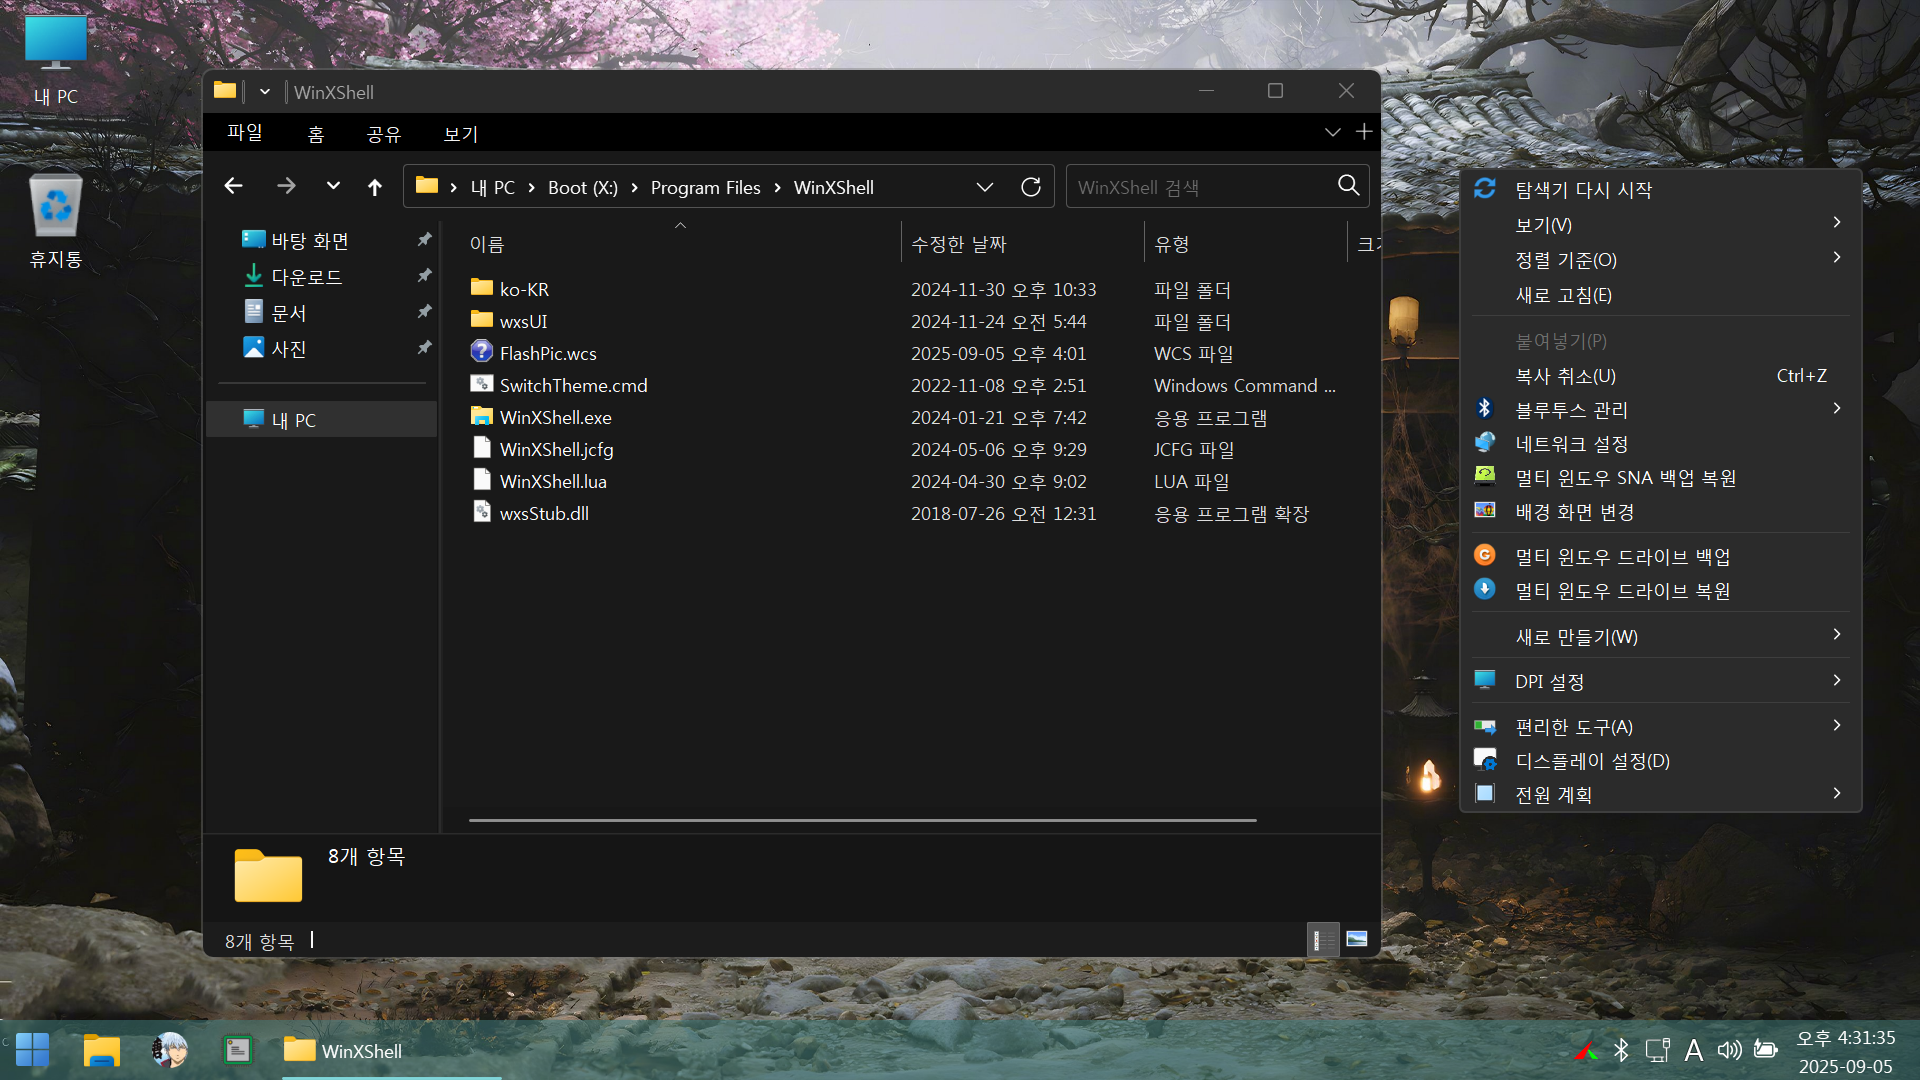The image size is (1920, 1080).
Task: Expand the ribbon with chevron
Action: click(x=1332, y=133)
